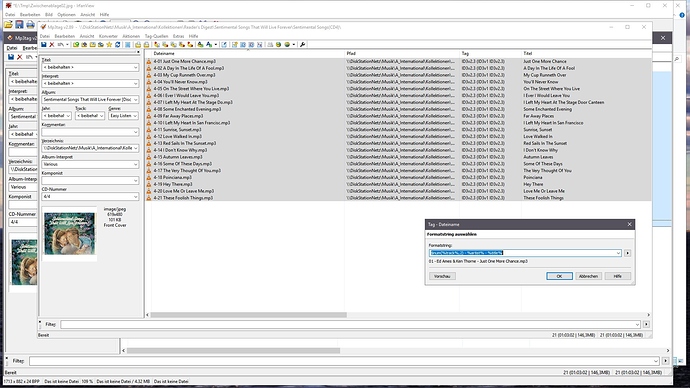Click the Change directory folder icon
The width and height of the screenshot is (690, 388).
click(76, 44)
